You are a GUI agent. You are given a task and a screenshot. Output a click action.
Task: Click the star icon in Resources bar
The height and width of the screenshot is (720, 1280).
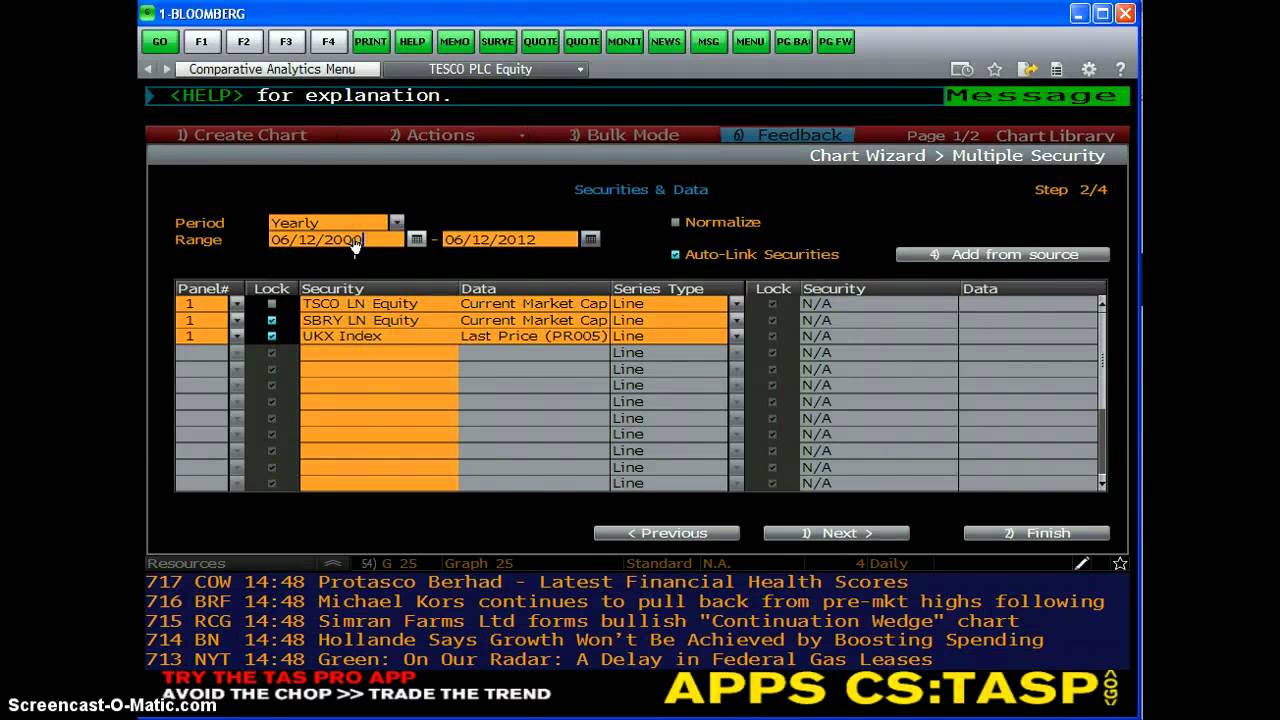point(1120,564)
